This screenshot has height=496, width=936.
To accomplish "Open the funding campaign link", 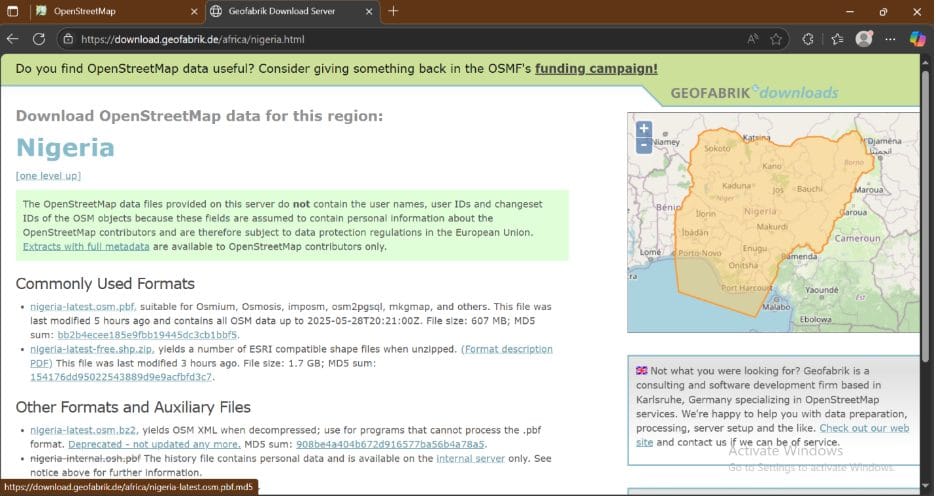I will [x=596, y=69].
